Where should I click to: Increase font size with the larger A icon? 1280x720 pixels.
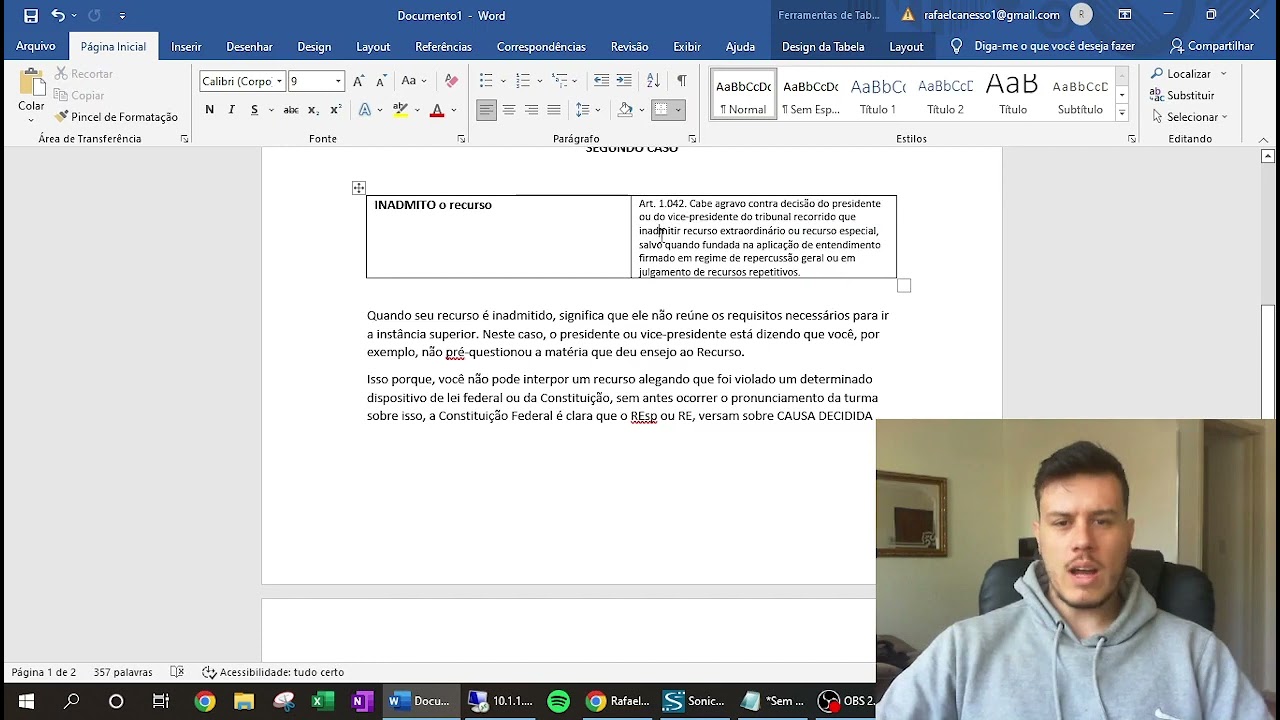359,81
